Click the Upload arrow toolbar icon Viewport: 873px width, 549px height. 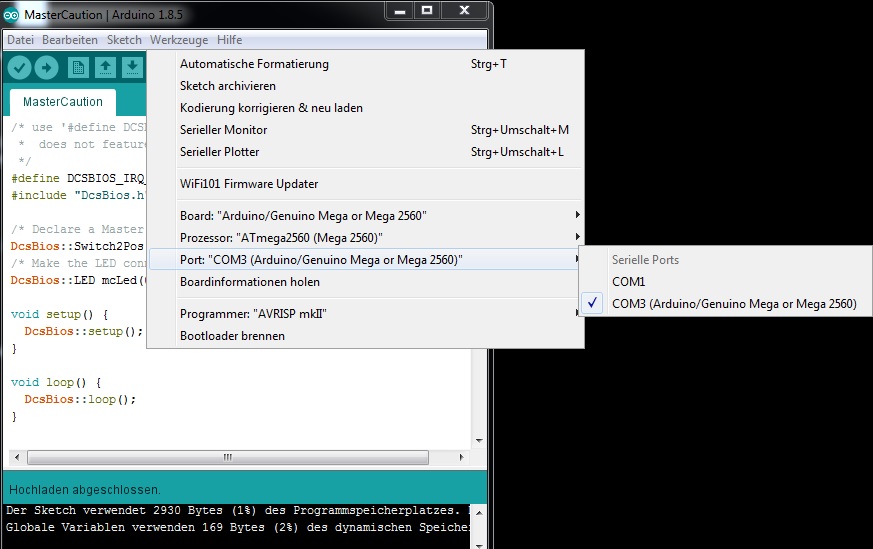(46, 68)
